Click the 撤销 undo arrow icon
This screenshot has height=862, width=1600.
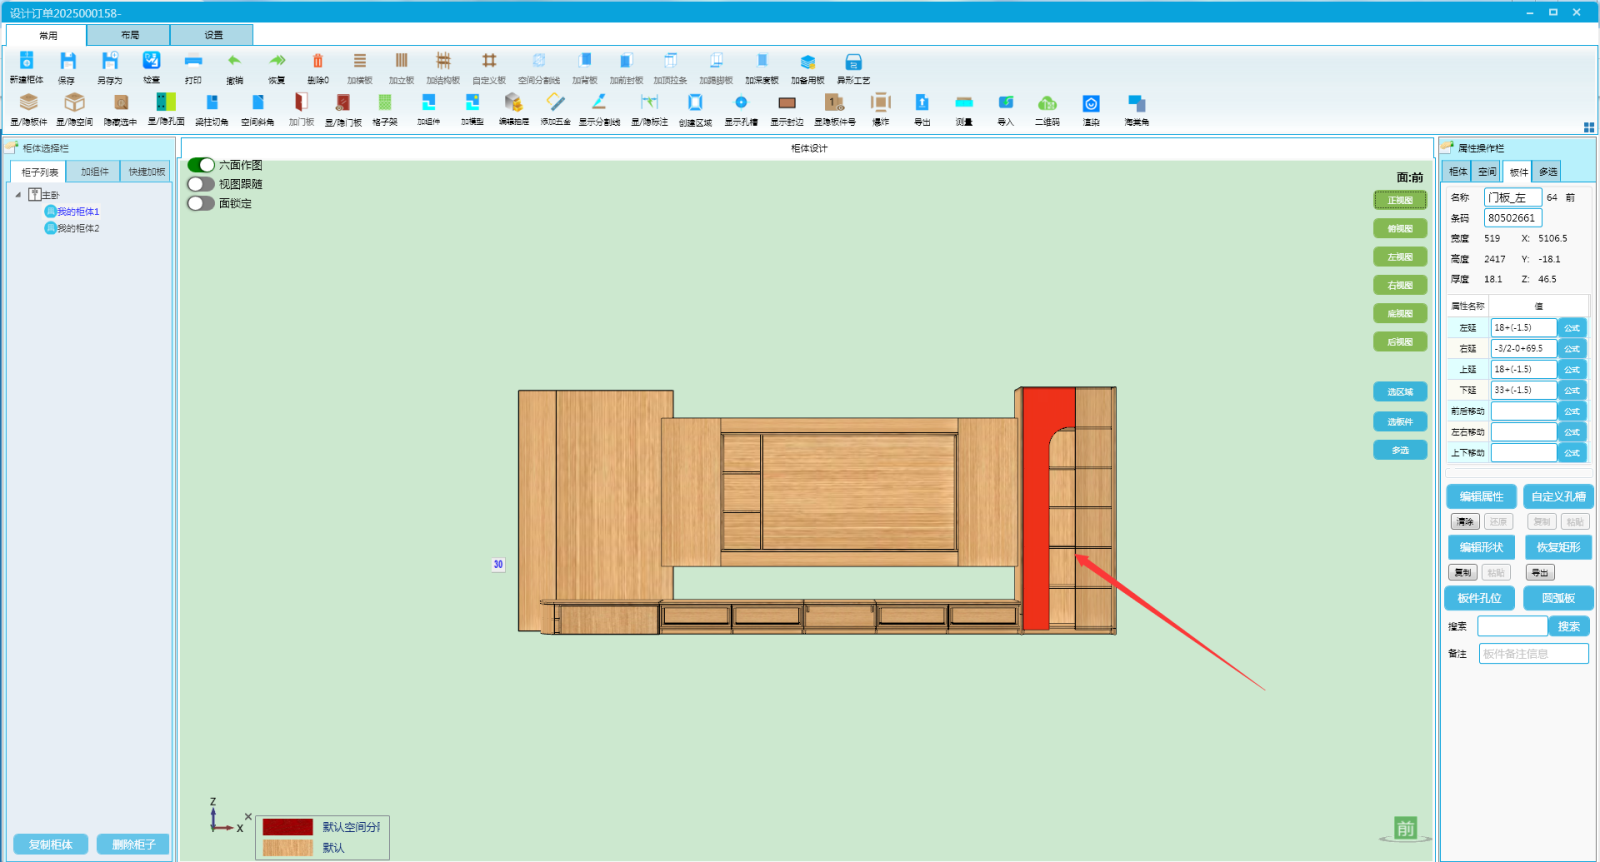pos(235,61)
